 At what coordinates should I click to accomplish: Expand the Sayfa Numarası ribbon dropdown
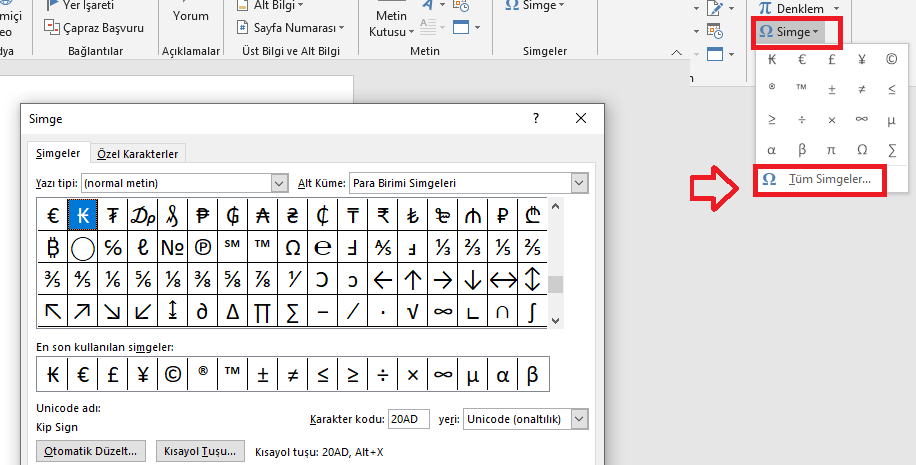coord(290,27)
